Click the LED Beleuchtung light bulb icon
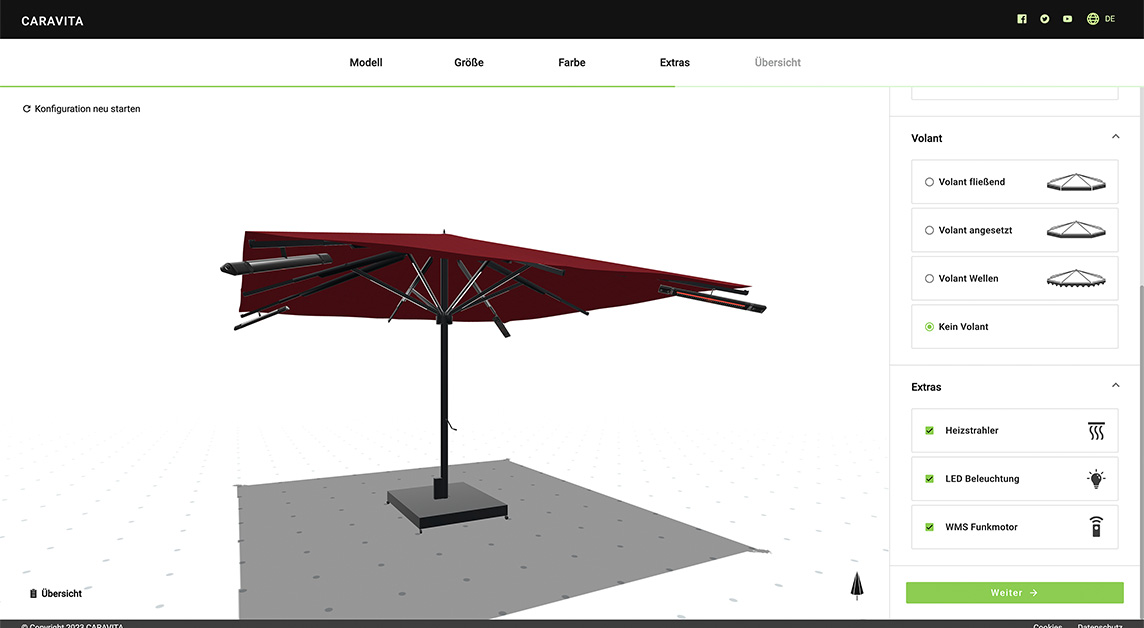Image resolution: width=1144 pixels, height=628 pixels. pyautogui.click(x=1096, y=478)
